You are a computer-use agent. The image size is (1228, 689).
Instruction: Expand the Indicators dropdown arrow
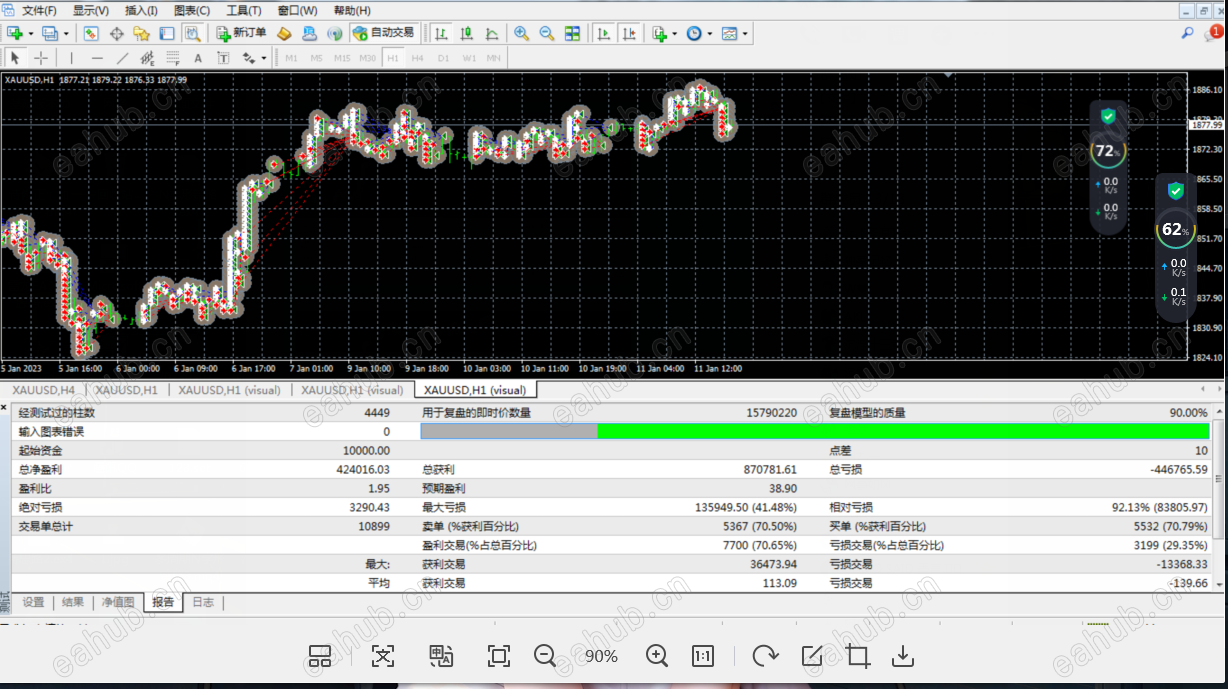coord(675,34)
